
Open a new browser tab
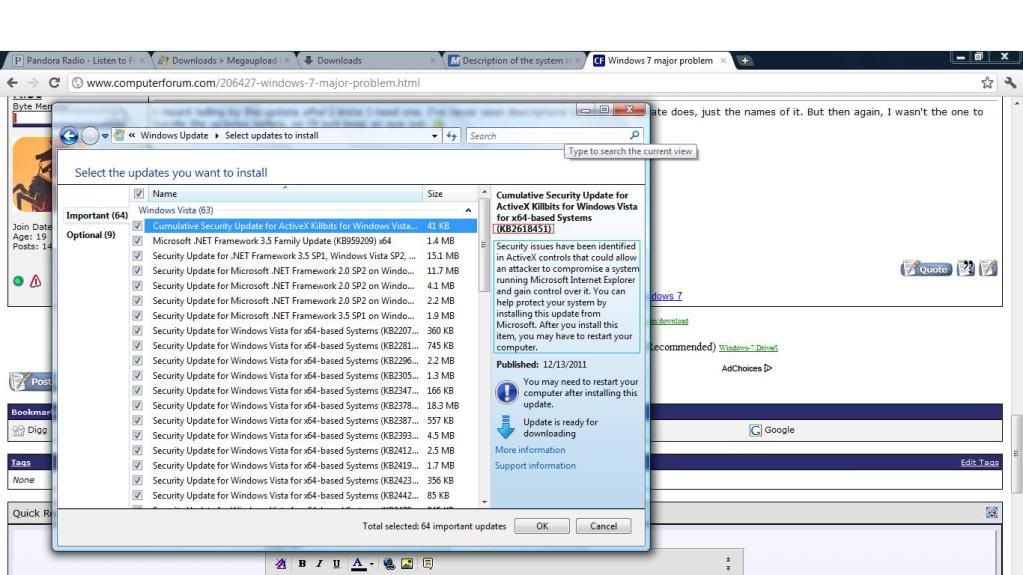click(744, 61)
